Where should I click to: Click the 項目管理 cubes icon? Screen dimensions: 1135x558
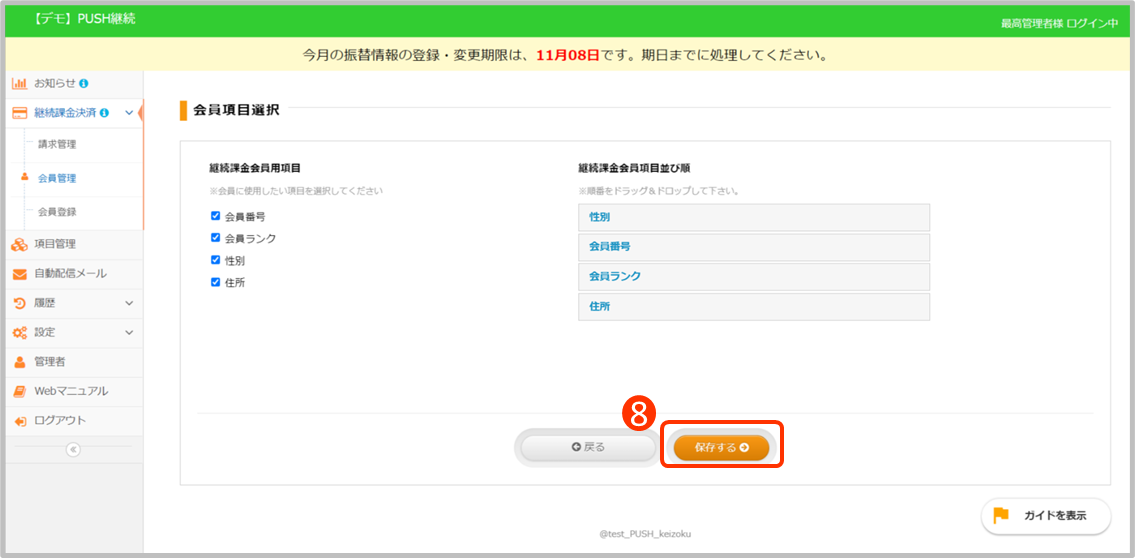[19, 244]
